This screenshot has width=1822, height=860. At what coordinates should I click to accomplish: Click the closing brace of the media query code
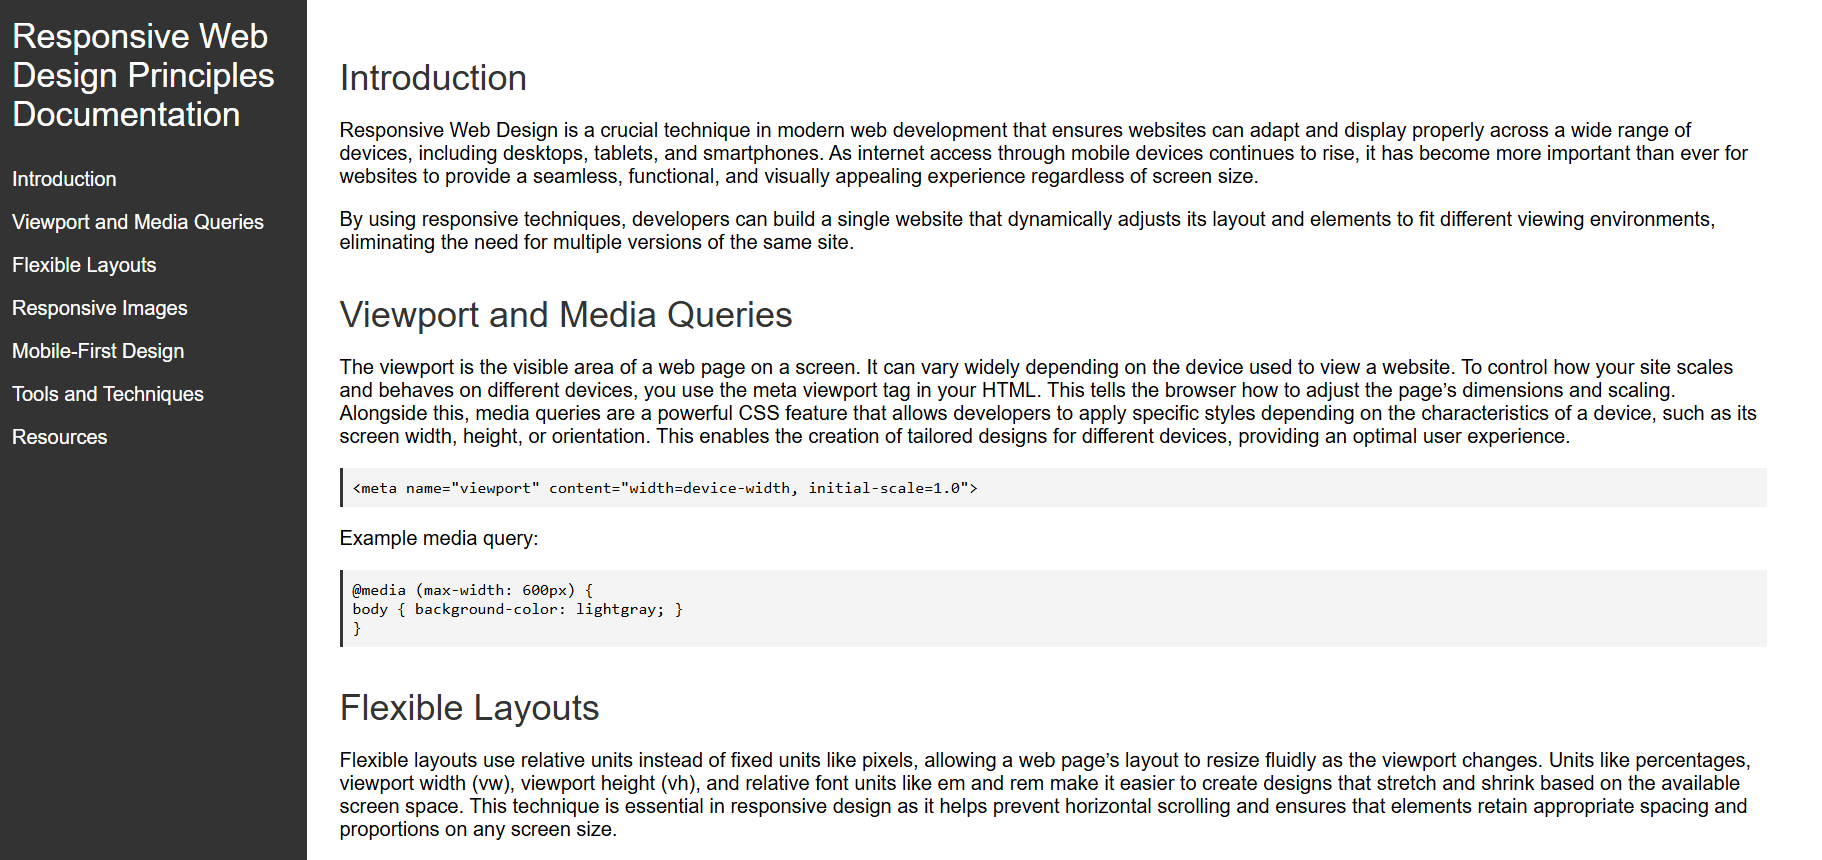(357, 629)
